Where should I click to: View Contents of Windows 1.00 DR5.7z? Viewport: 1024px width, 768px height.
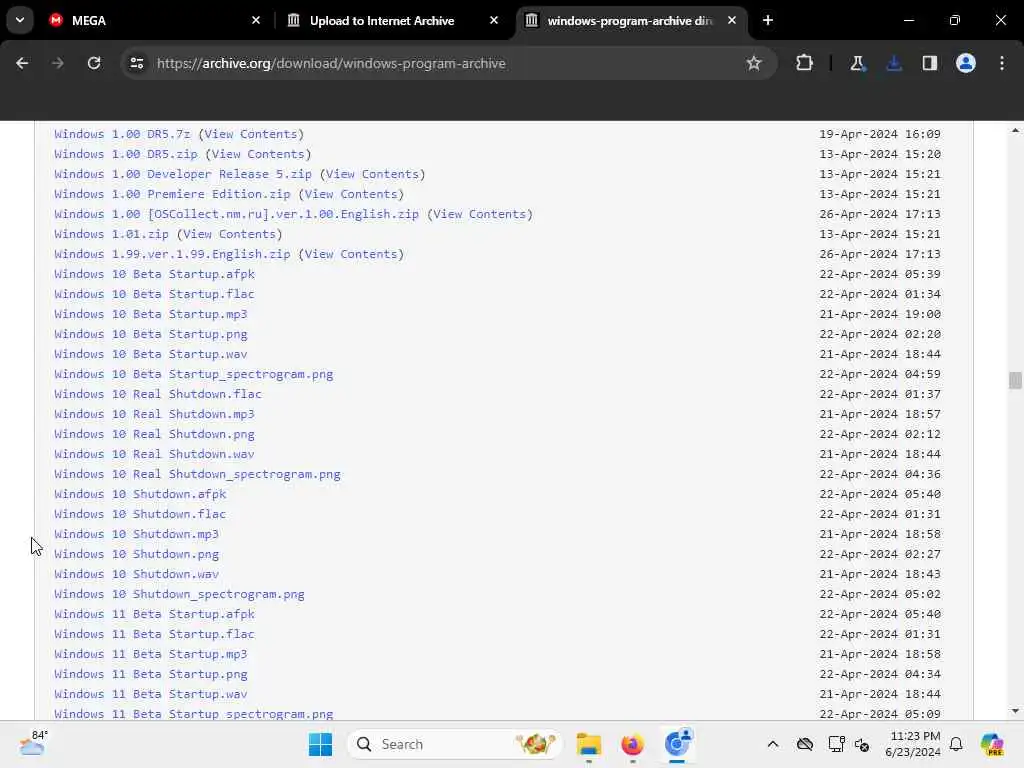click(251, 134)
